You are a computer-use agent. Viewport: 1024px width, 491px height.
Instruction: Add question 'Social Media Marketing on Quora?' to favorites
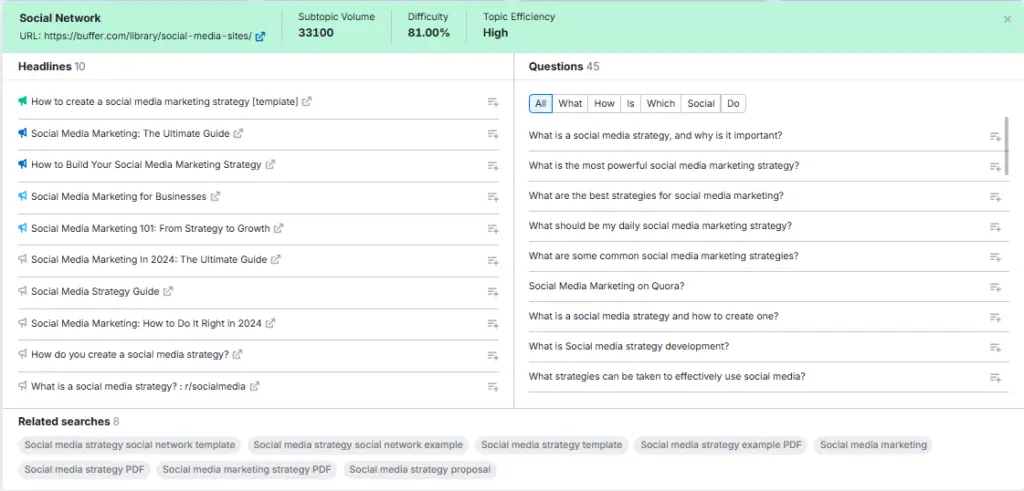[995, 287]
